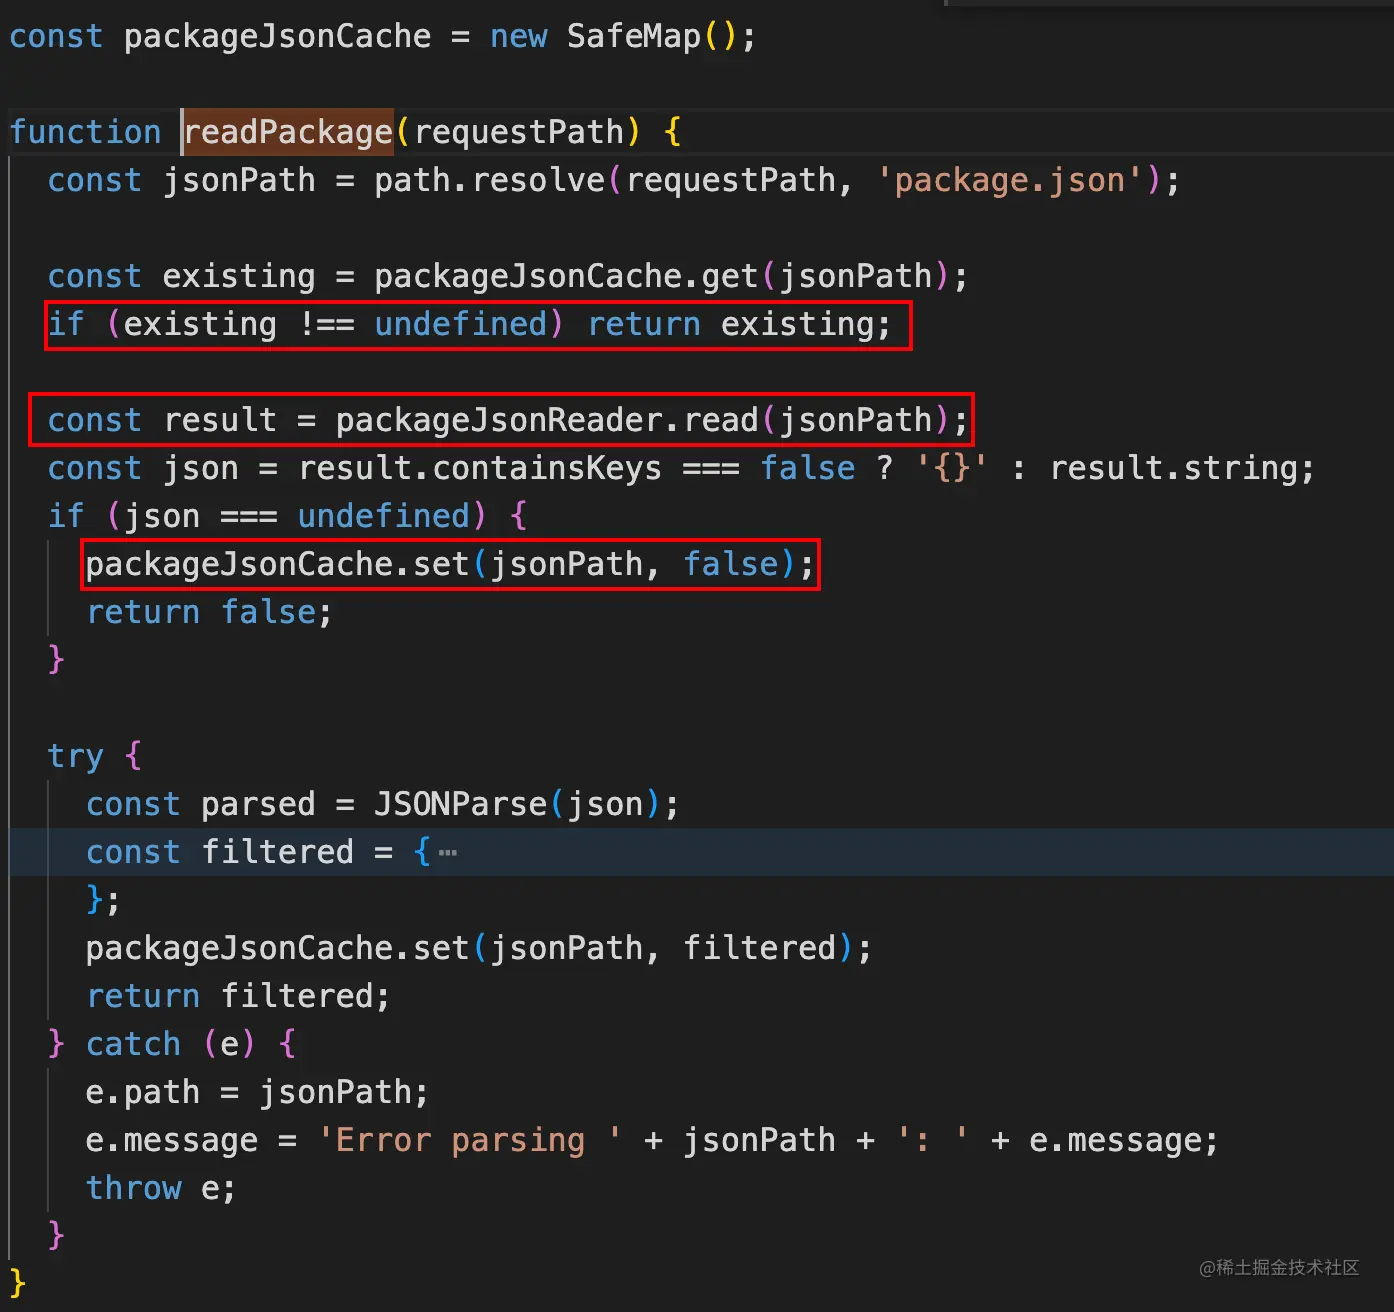Click requestPath parameter in function signature
1394x1312 pixels.
[519, 132]
